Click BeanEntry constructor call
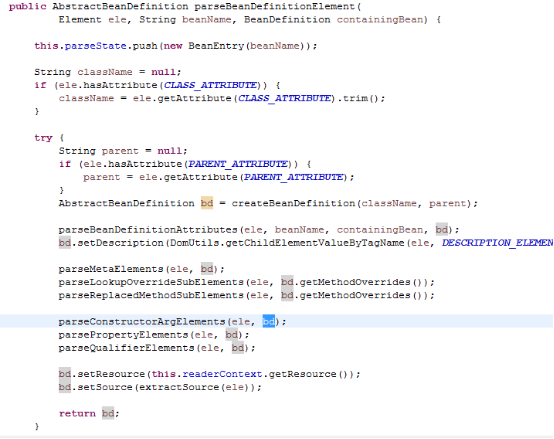Image resolution: width=554 pixels, height=439 pixels. (x=216, y=46)
